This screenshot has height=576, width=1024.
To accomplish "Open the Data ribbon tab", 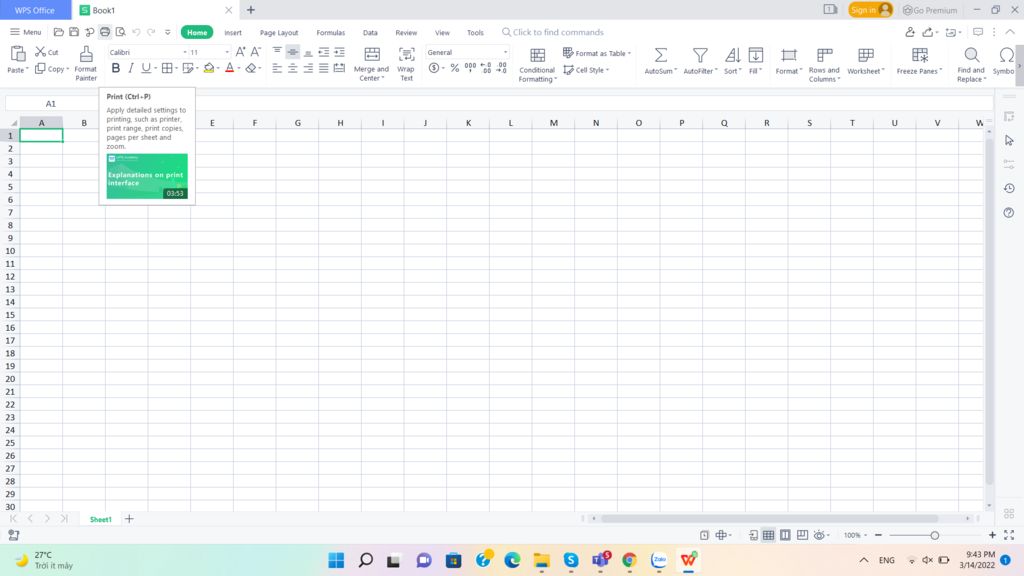I will (370, 32).
